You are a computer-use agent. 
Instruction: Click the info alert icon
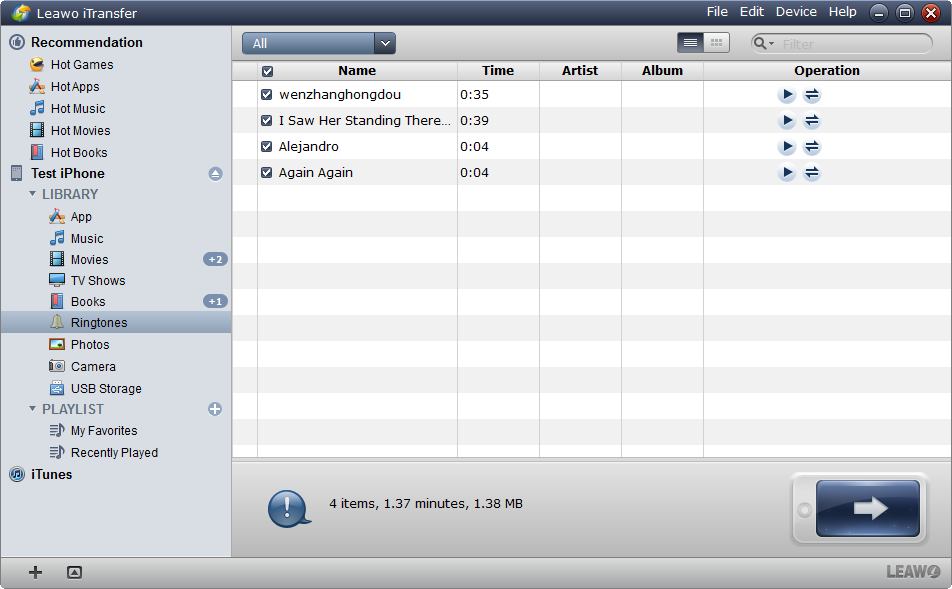coord(289,508)
